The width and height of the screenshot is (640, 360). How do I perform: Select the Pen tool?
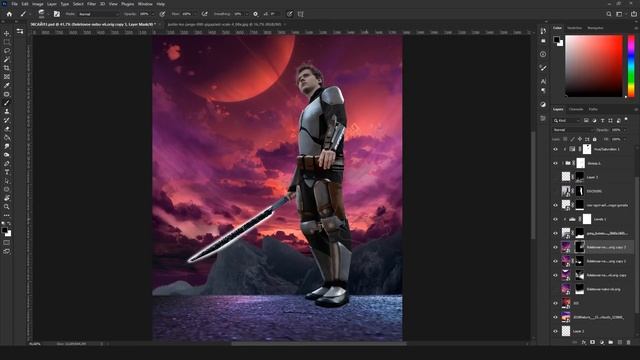(x=7, y=163)
